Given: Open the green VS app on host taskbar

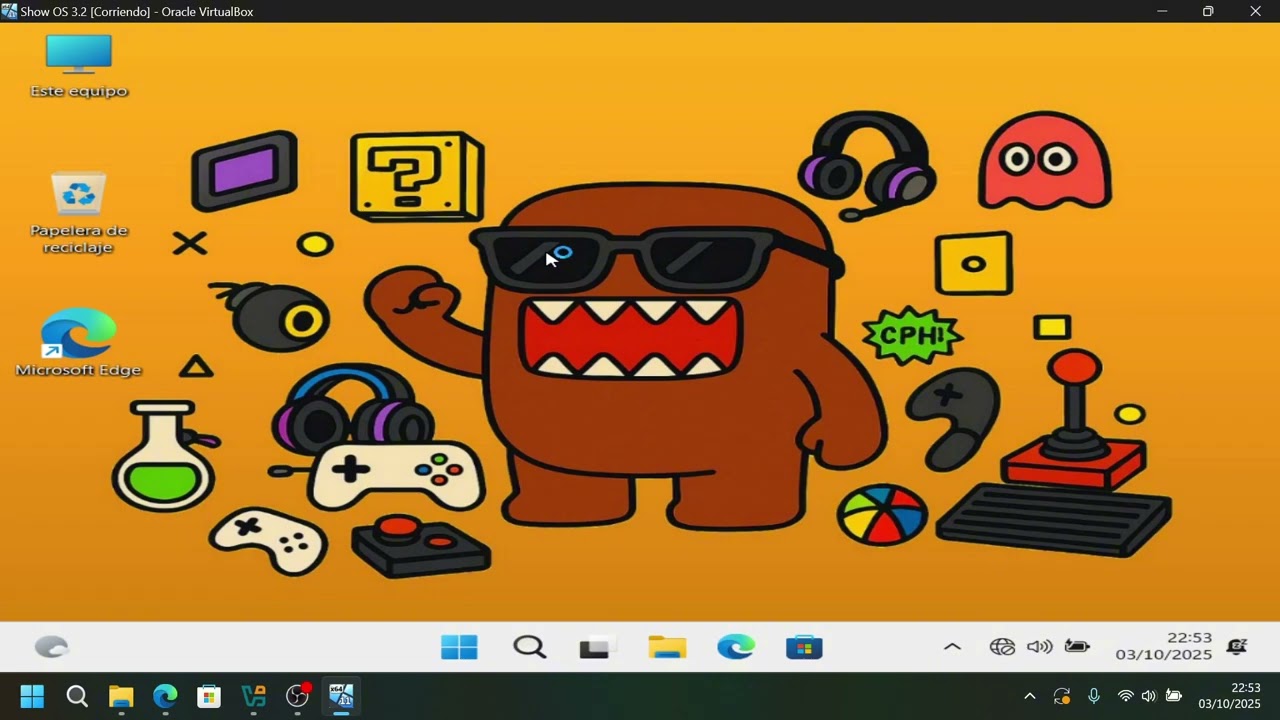Looking at the screenshot, I should pos(254,696).
